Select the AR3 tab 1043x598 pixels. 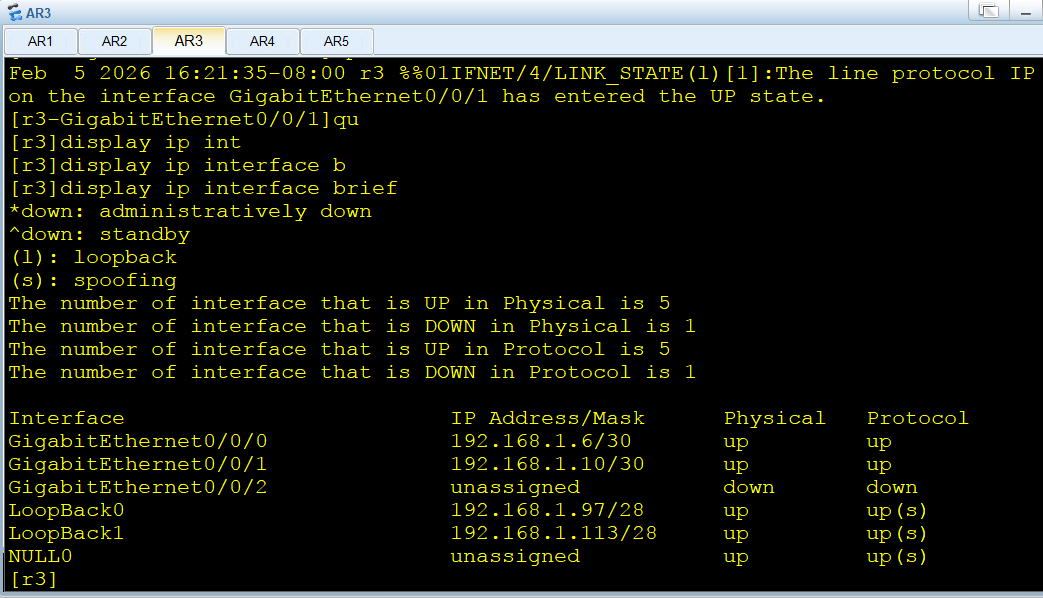[x=189, y=41]
